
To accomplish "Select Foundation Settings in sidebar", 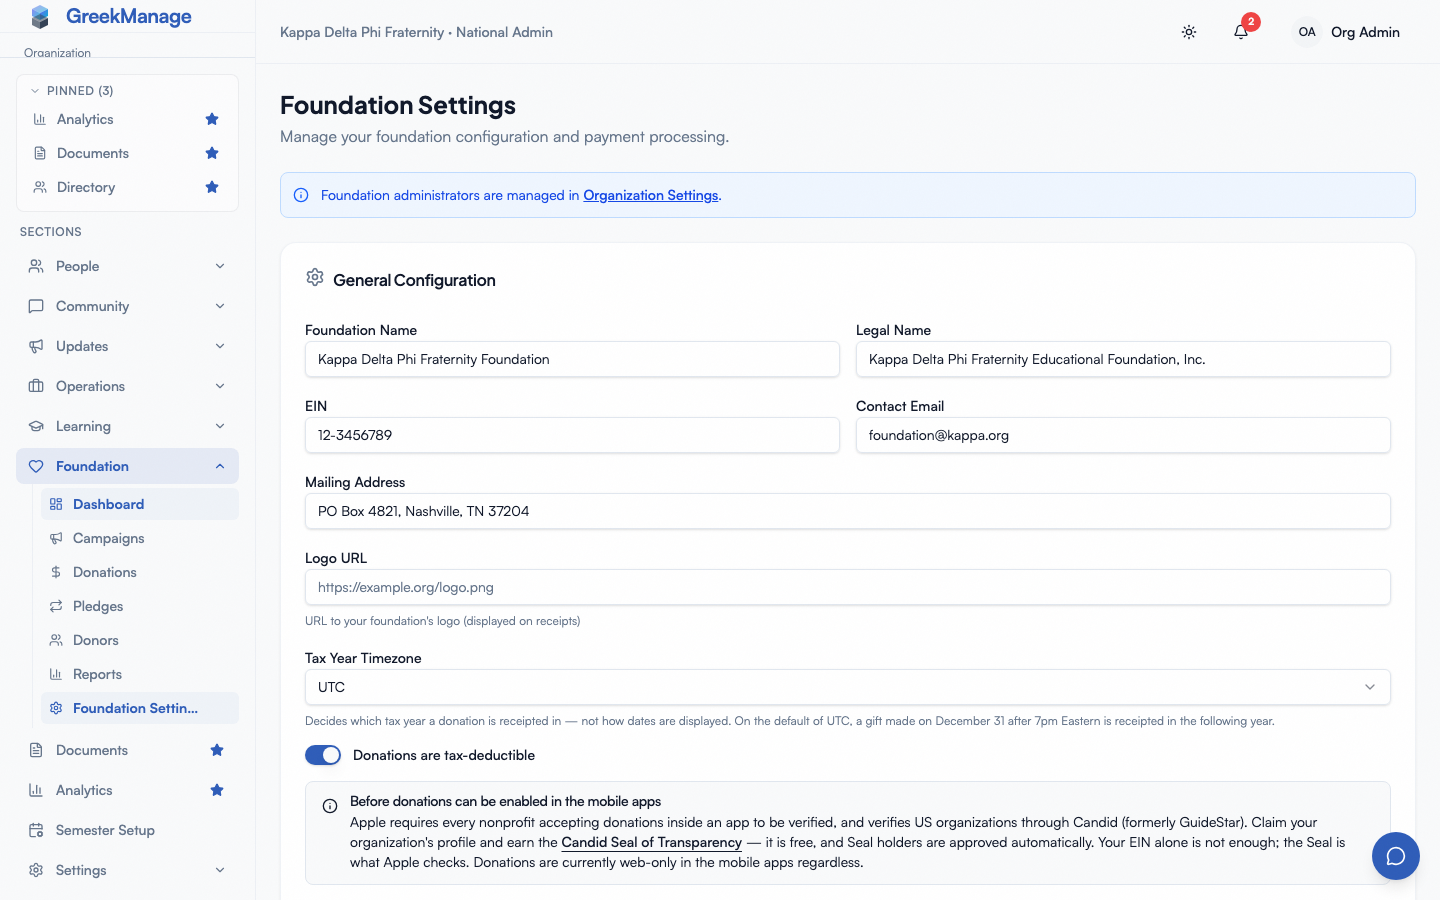I will tap(140, 708).
